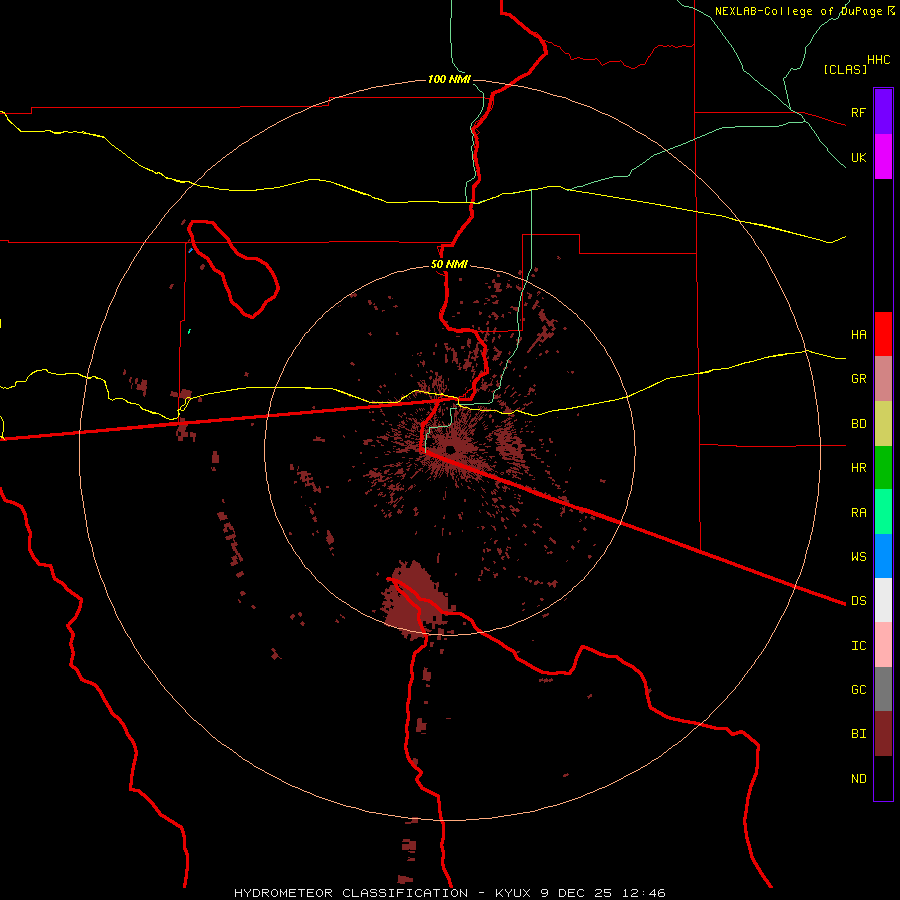Click the IC light pink legend swatch

click(x=883, y=645)
